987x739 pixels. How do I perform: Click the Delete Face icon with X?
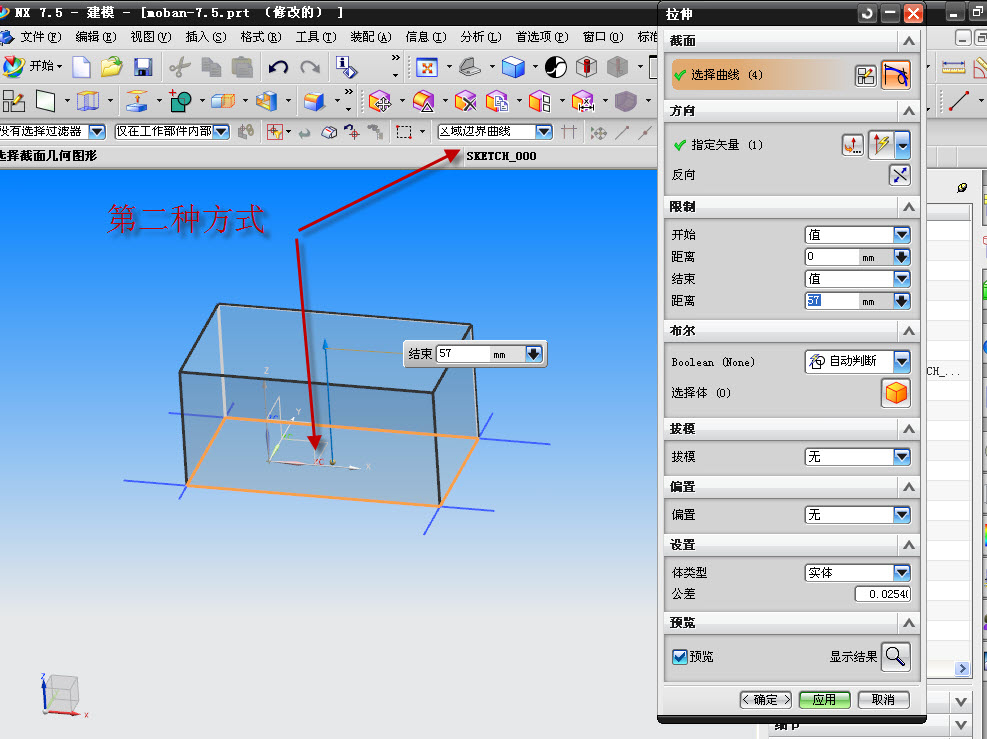coord(466,101)
